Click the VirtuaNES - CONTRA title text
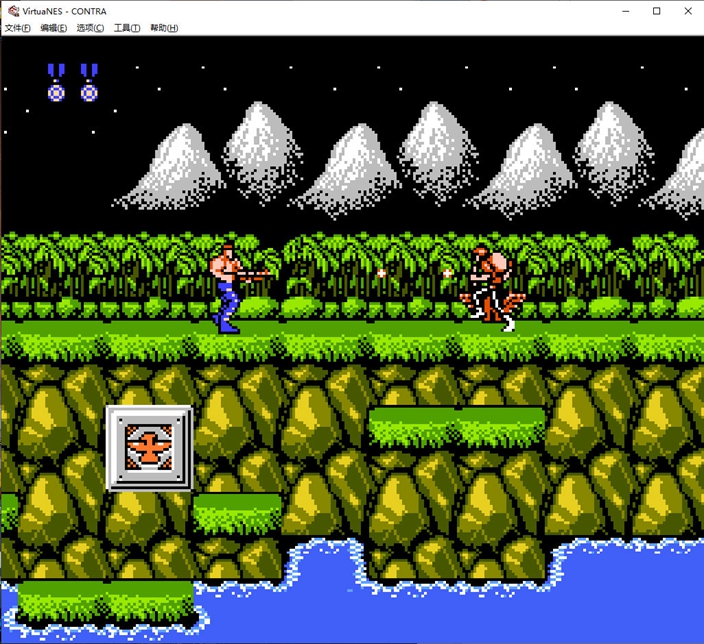 [64, 11]
